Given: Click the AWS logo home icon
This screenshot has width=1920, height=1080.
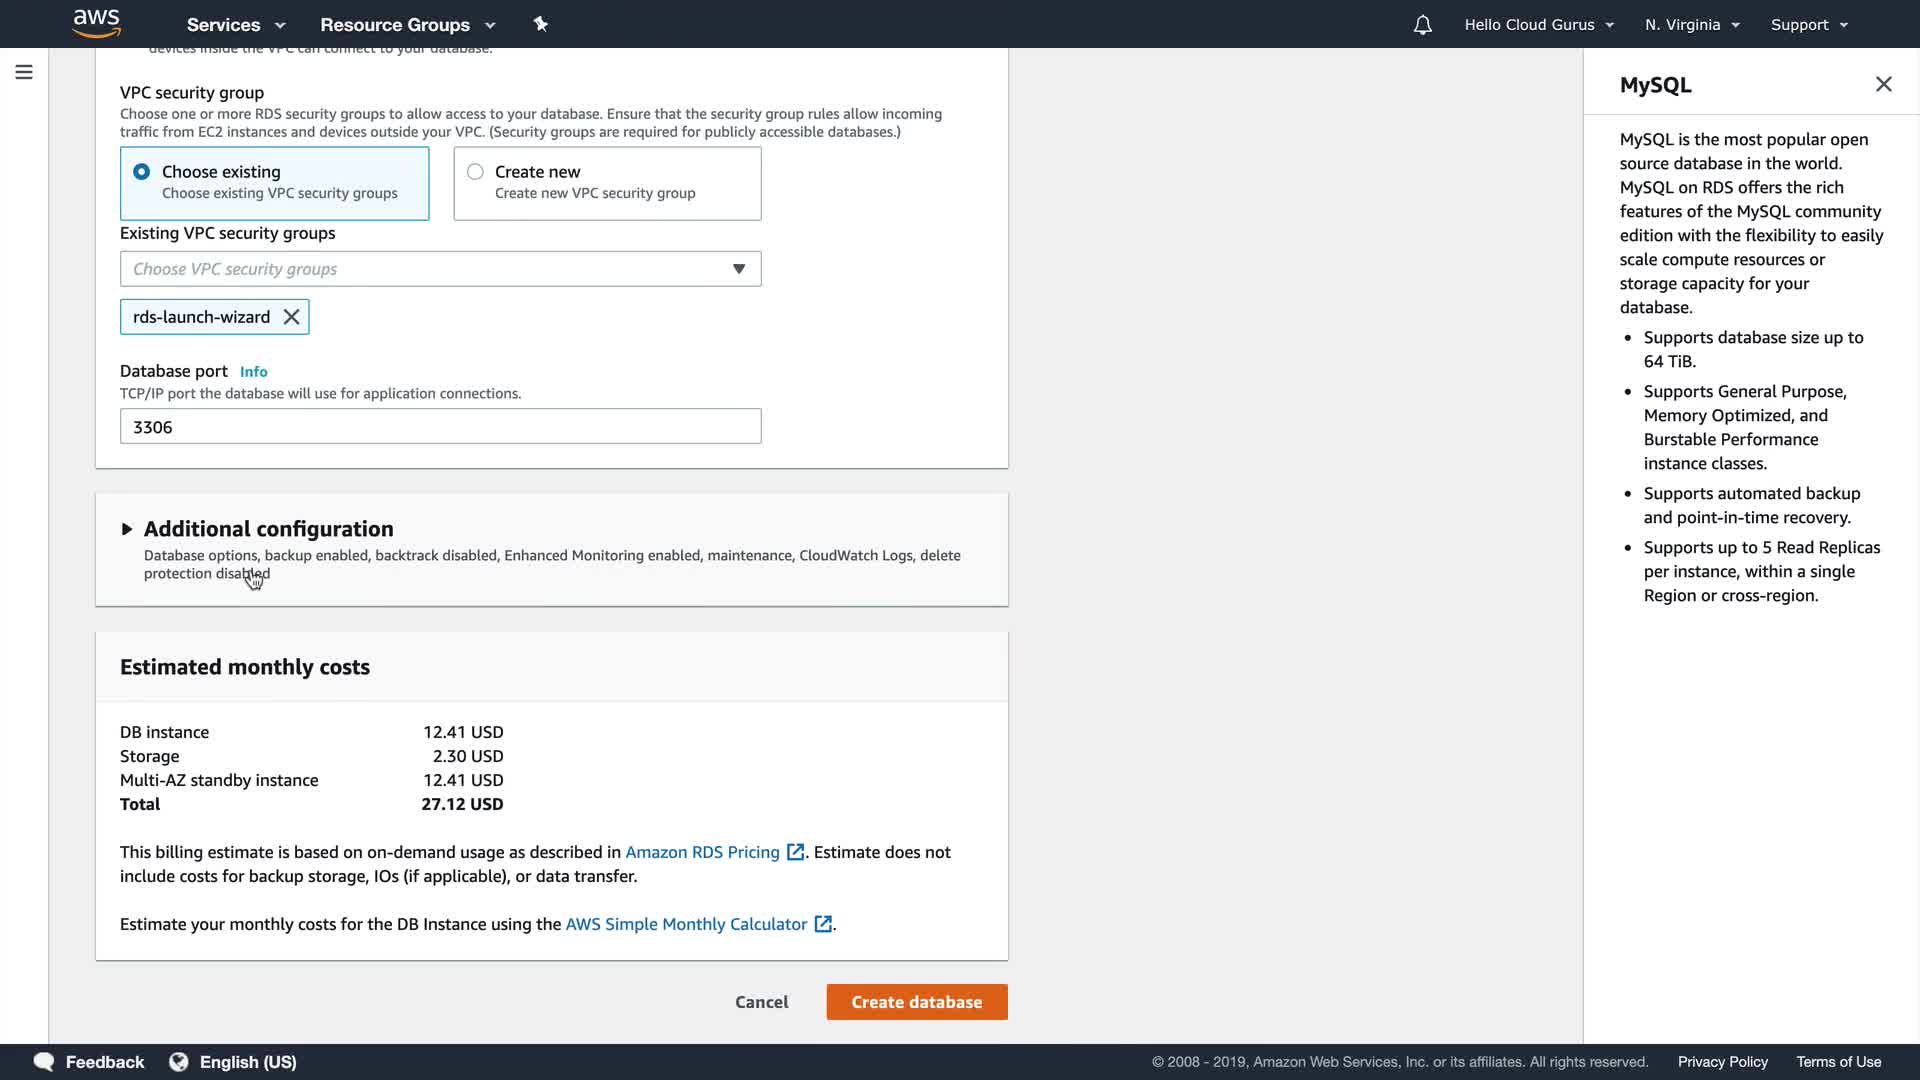Looking at the screenshot, I should (x=96, y=23).
